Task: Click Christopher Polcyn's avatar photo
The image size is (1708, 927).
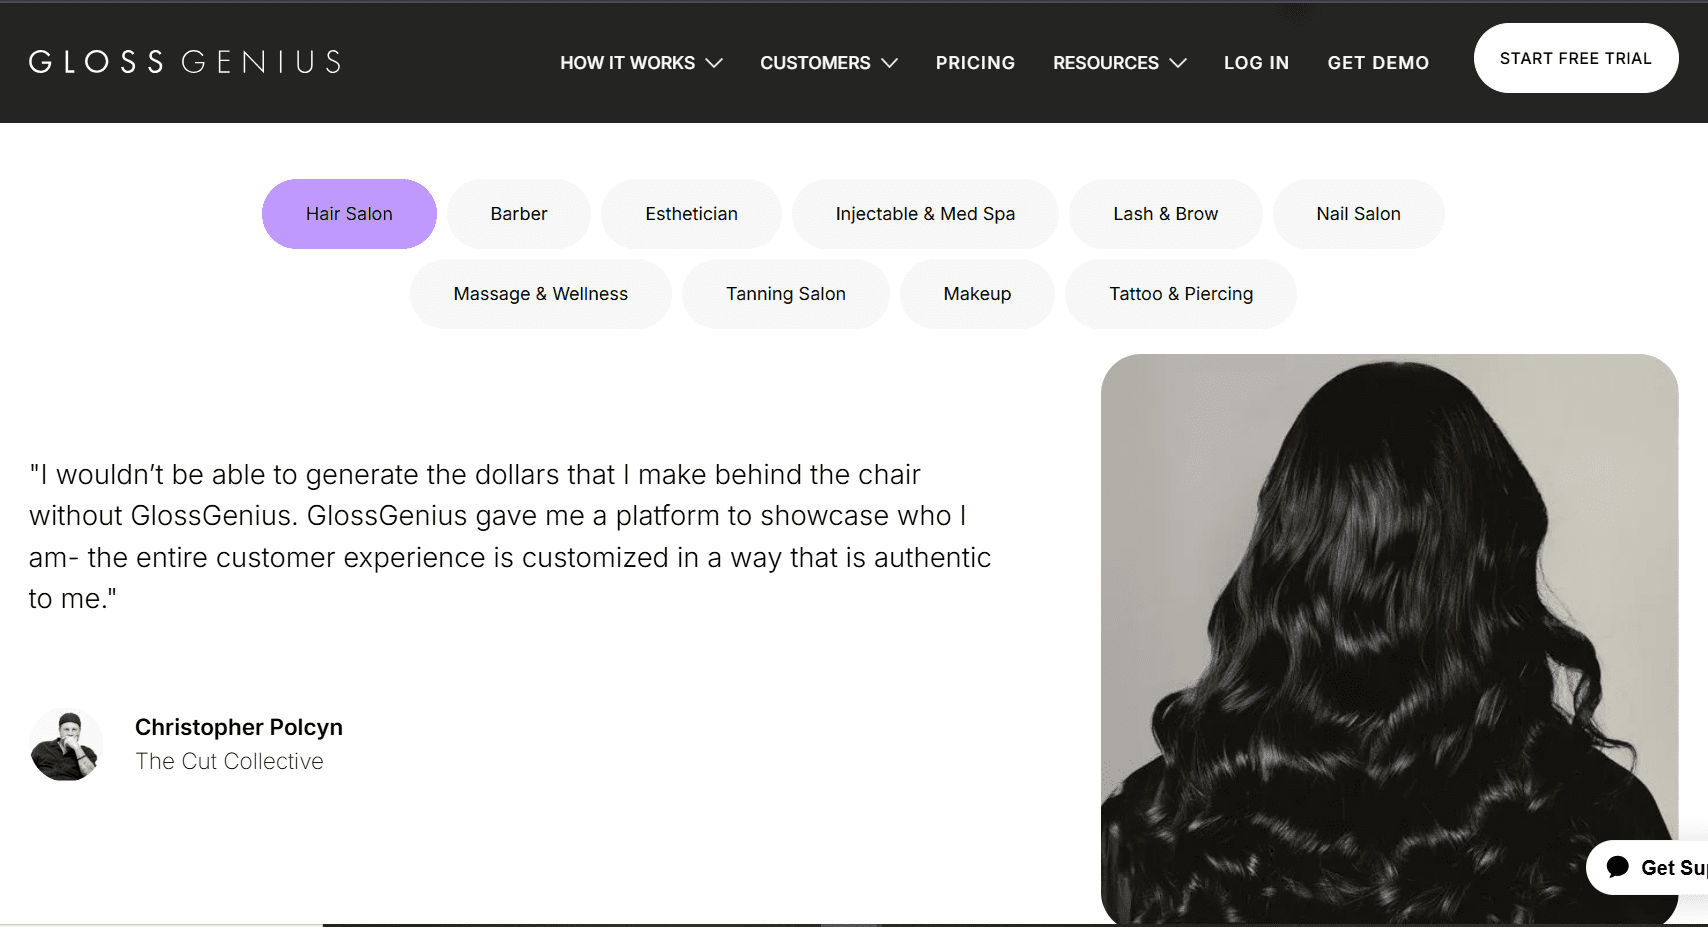Action: 66,745
